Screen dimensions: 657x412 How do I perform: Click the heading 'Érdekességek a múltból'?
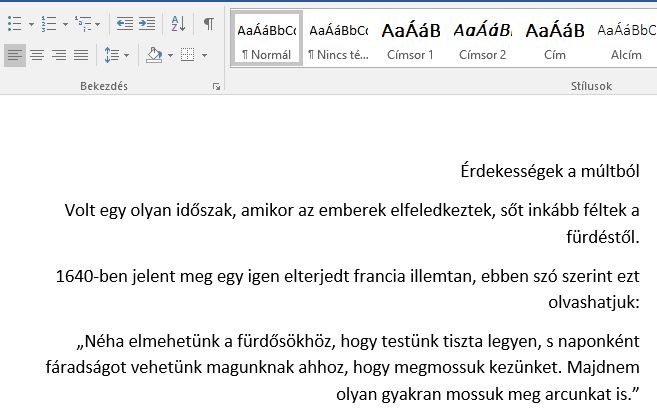(551, 172)
